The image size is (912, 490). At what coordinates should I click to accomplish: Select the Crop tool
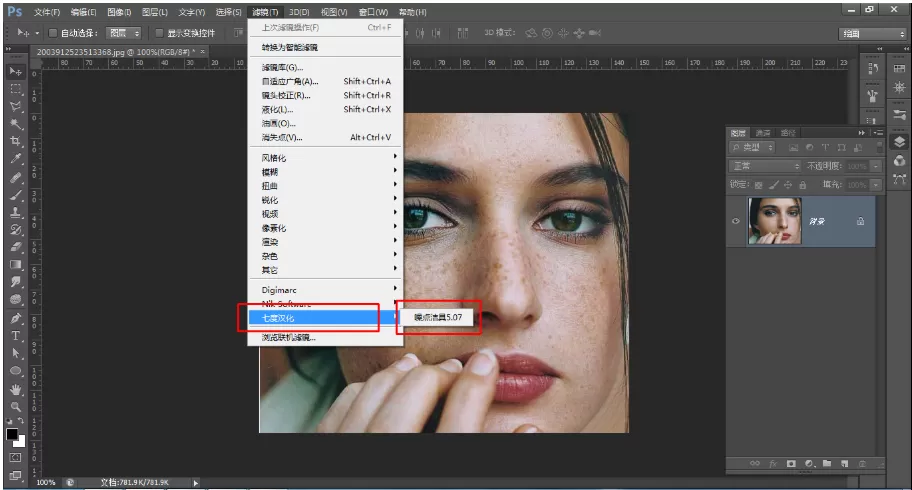click(16, 141)
